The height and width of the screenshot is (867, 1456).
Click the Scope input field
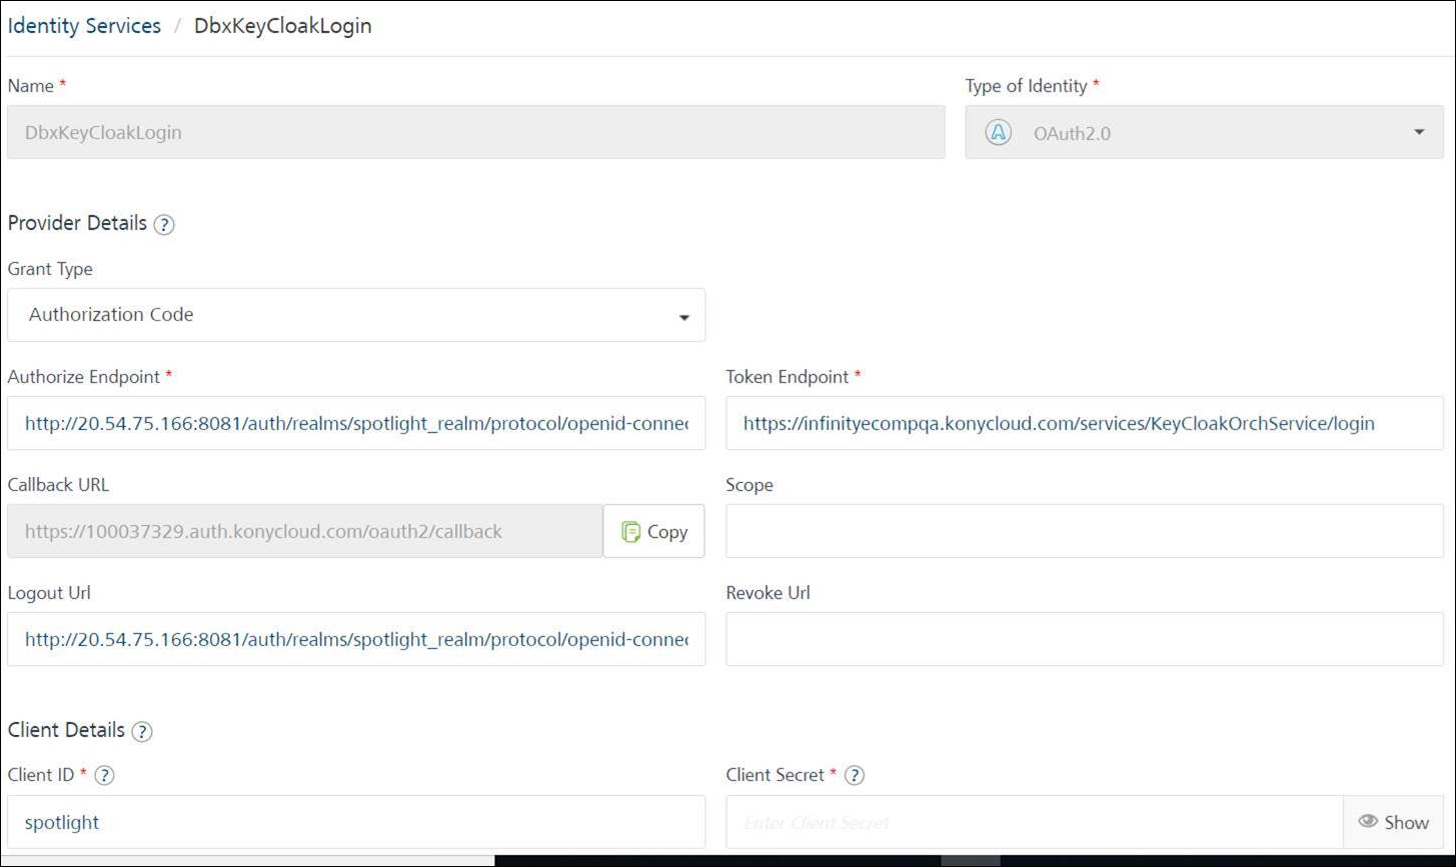click(1085, 531)
